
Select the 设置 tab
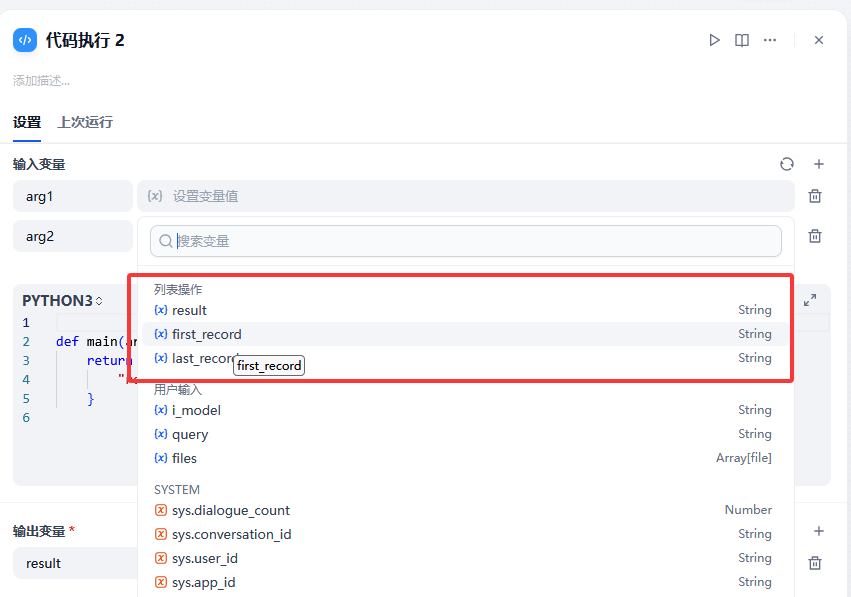[x=27, y=122]
